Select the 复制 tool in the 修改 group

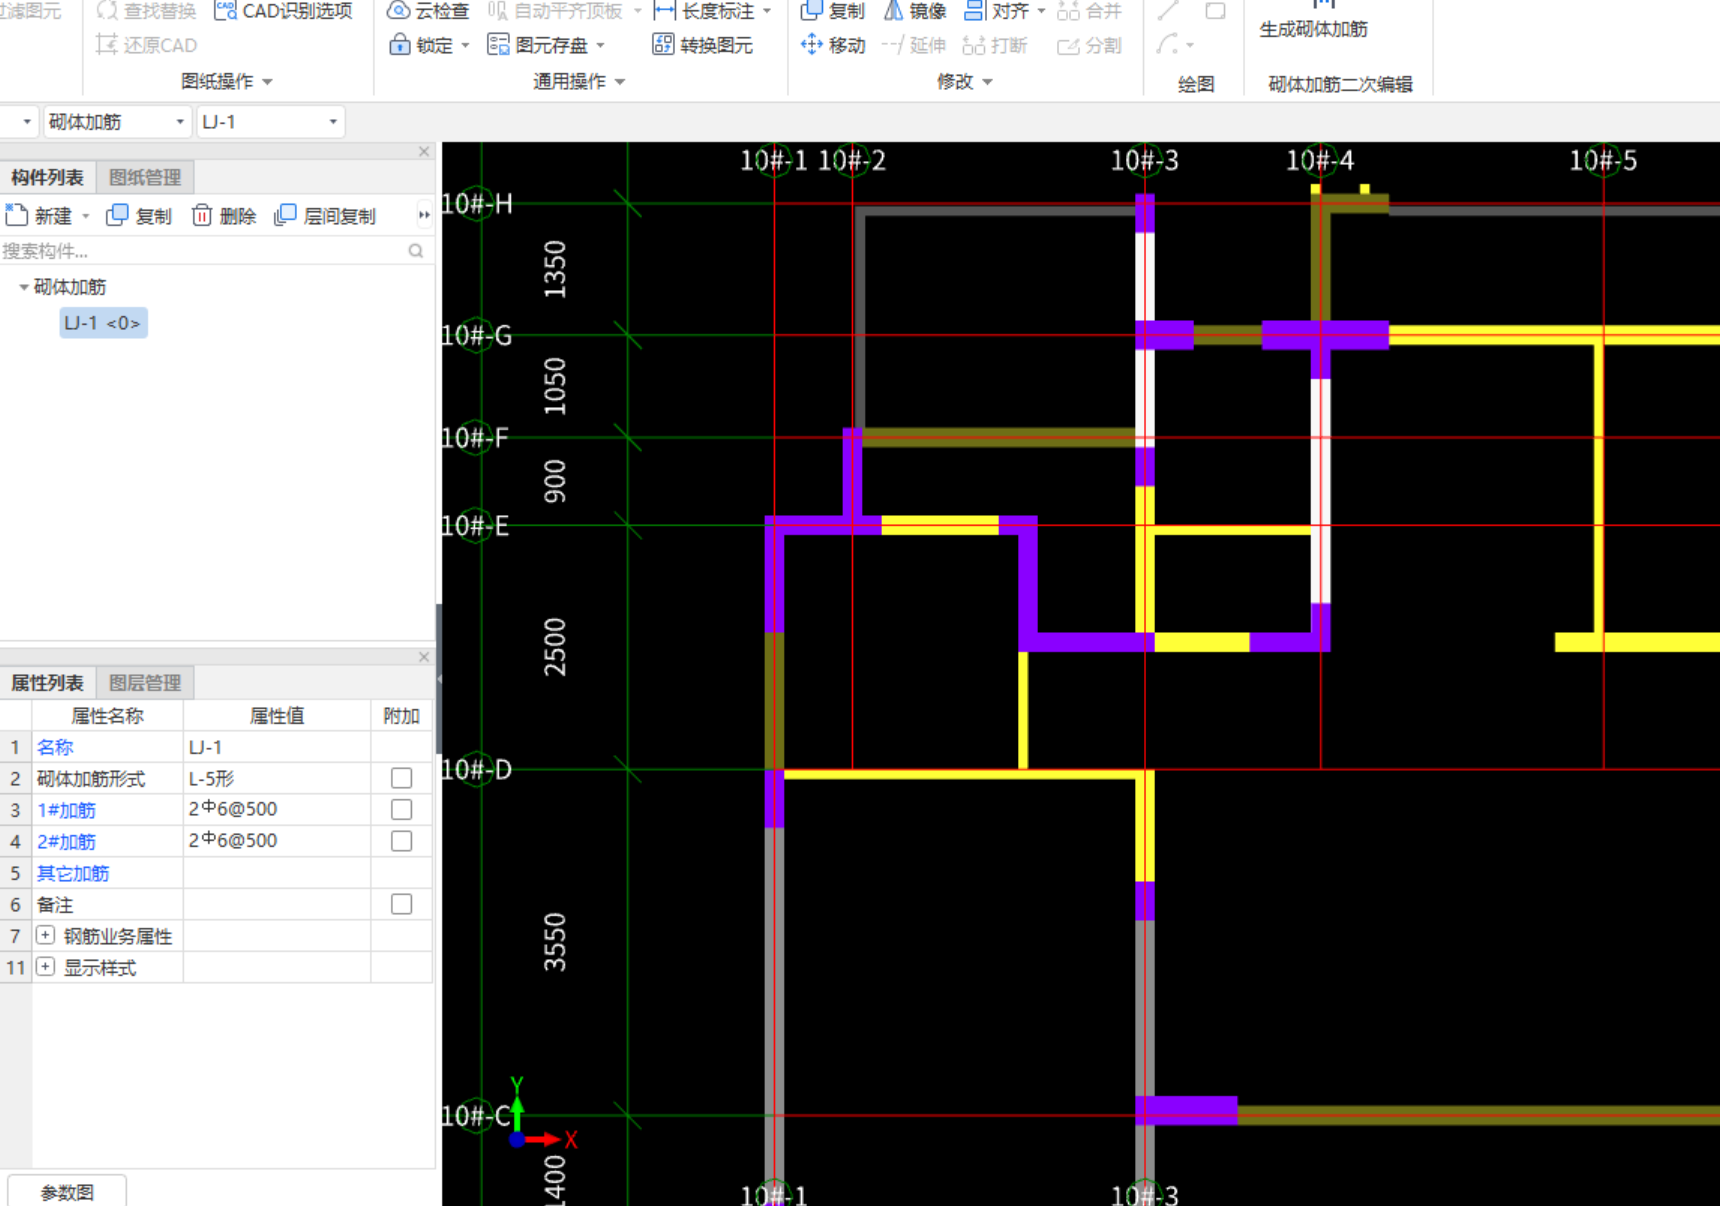click(833, 11)
